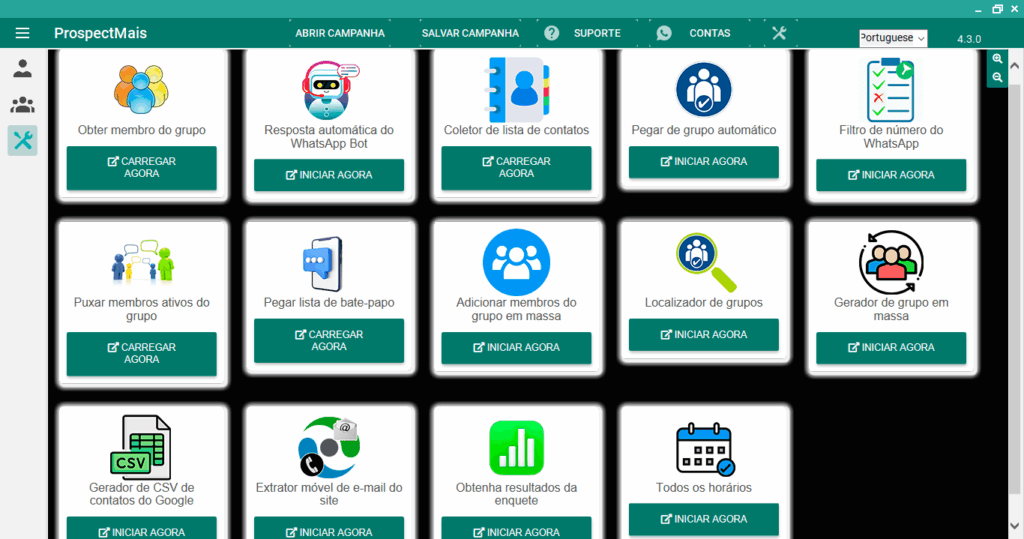Select the tools wrench sidebar icon
The width and height of the screenshot is (1024, 539).
coord(22,141)
